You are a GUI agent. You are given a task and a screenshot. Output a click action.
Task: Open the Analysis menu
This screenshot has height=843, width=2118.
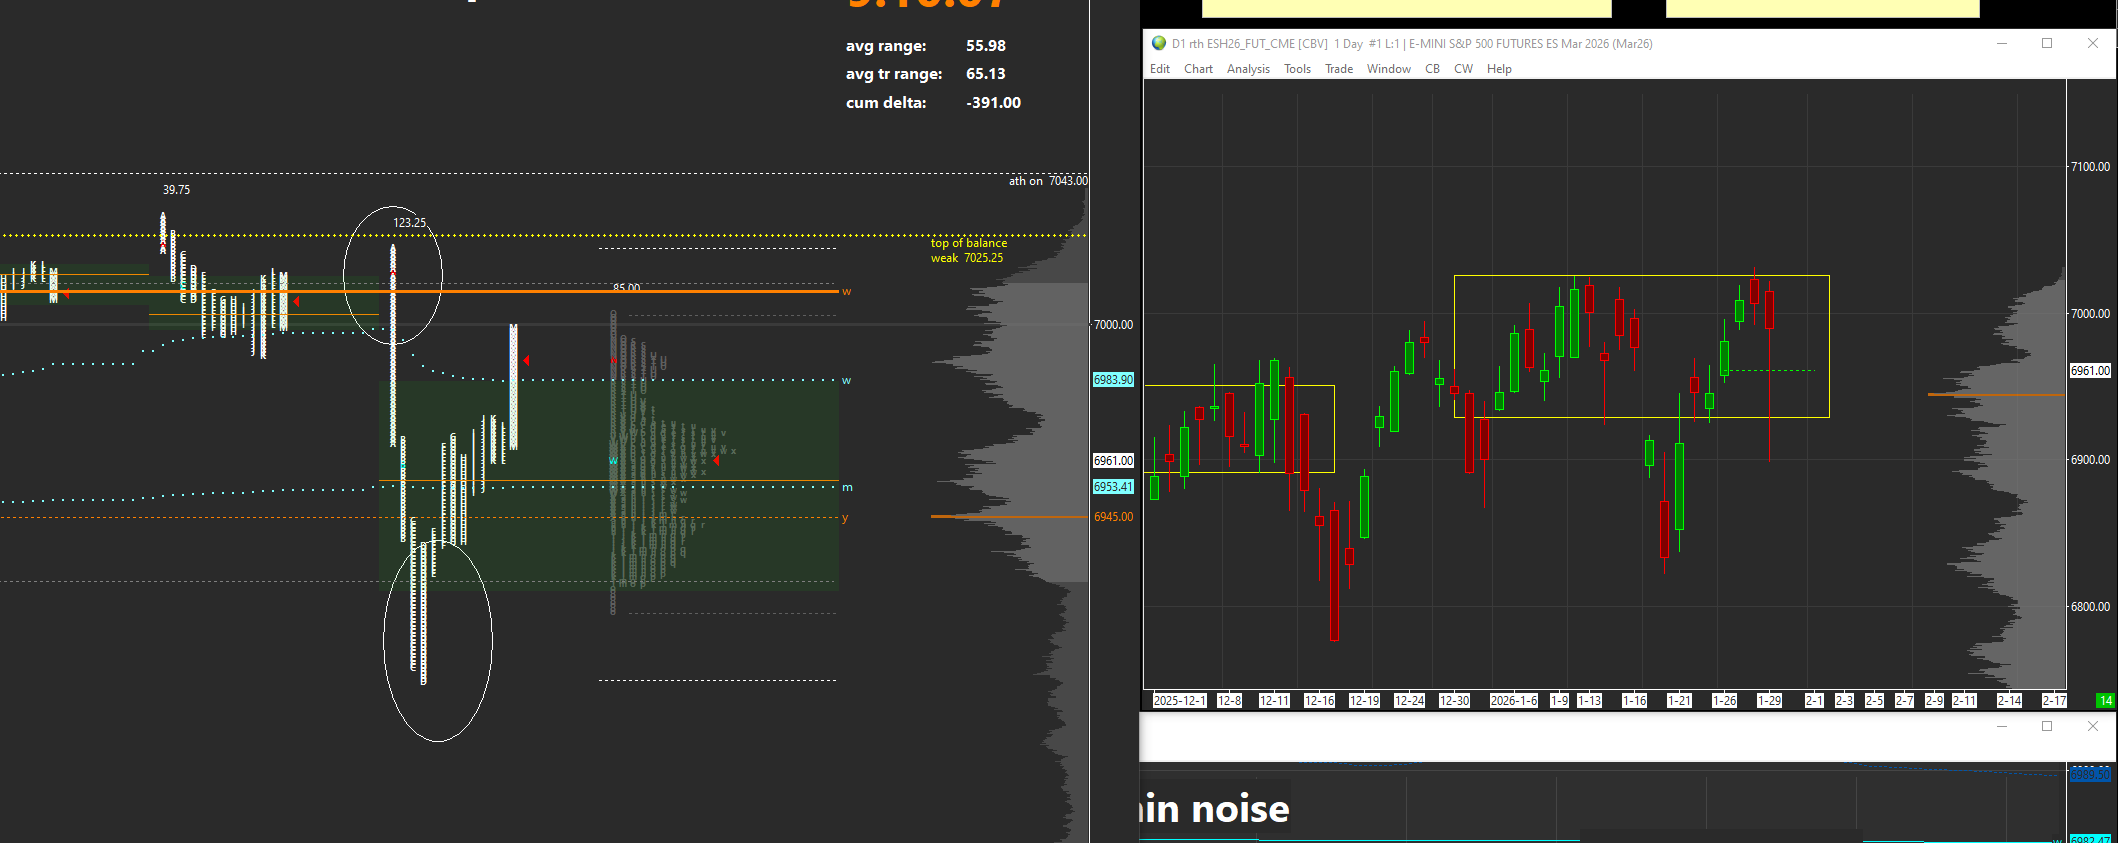coord(1248,69)
